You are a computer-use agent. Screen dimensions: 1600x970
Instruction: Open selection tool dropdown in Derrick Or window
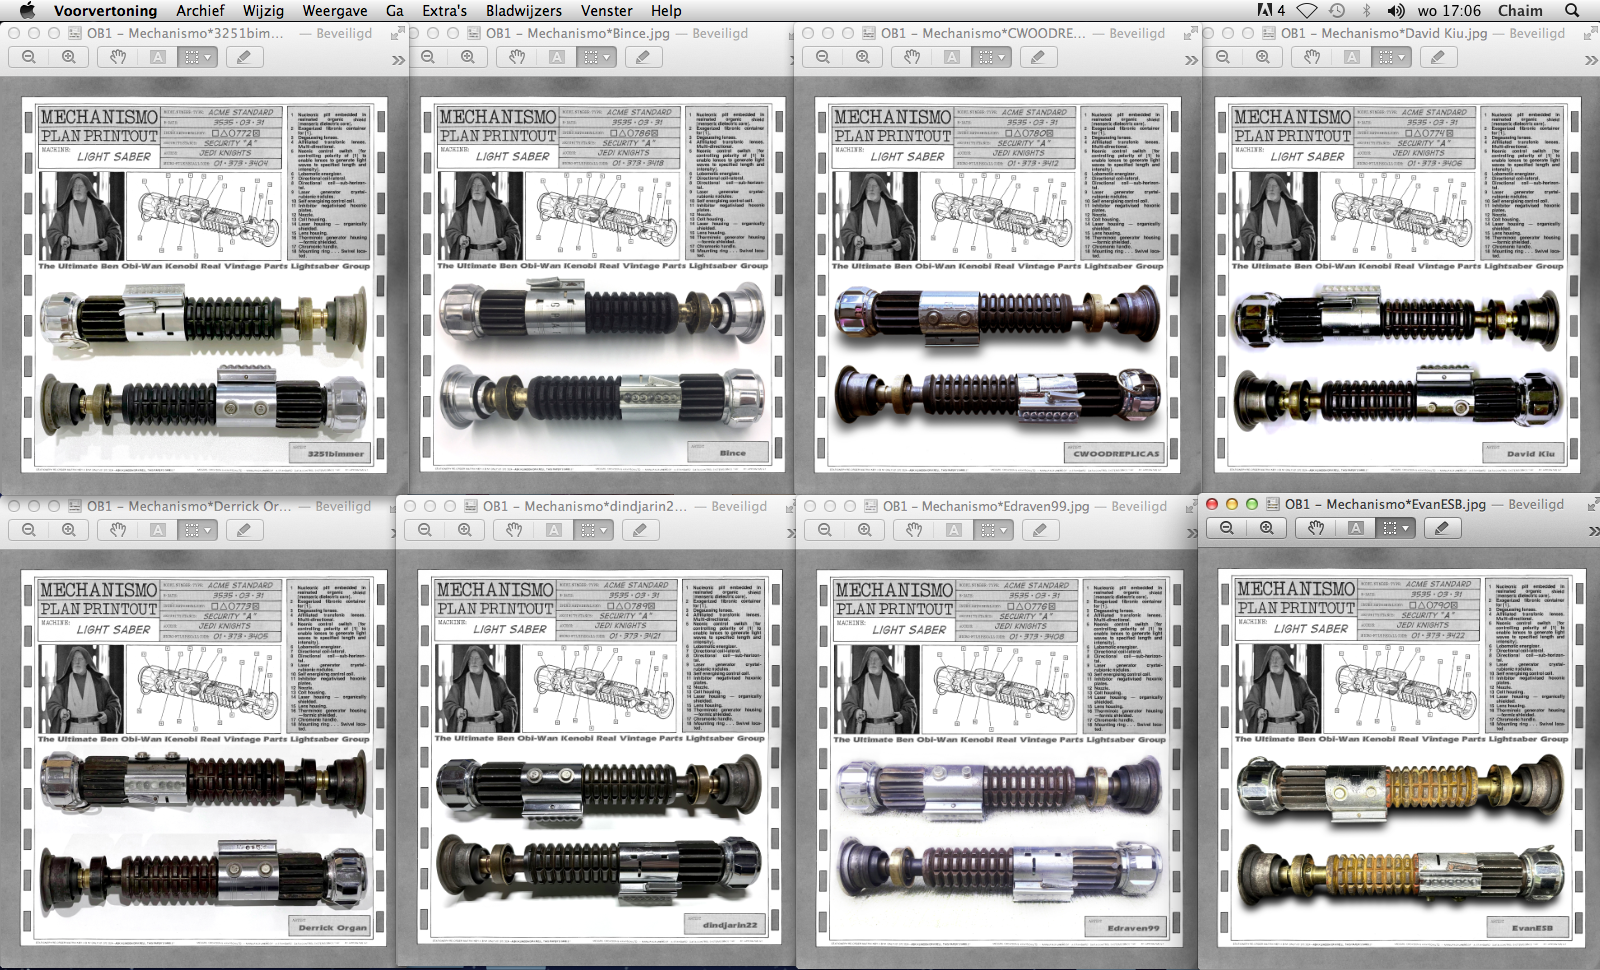tap(197, 530)
